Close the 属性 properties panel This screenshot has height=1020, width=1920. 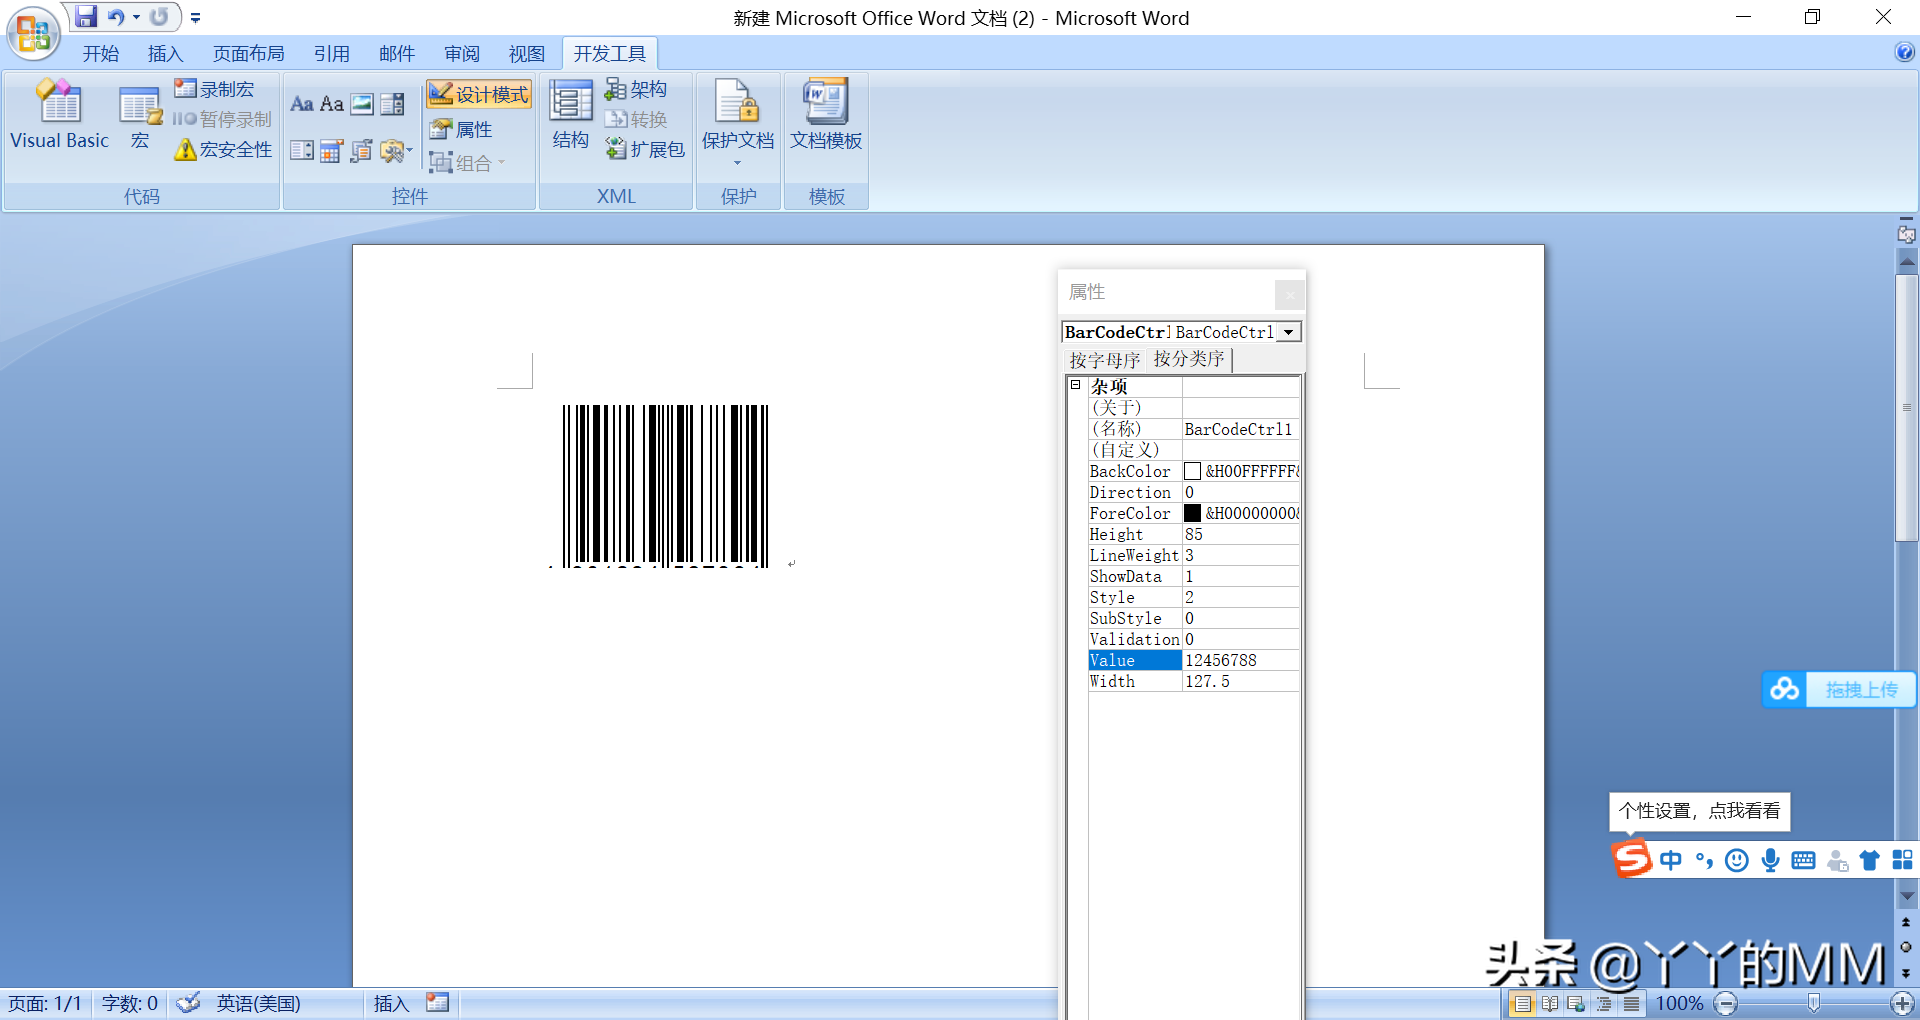point(1289,294)
